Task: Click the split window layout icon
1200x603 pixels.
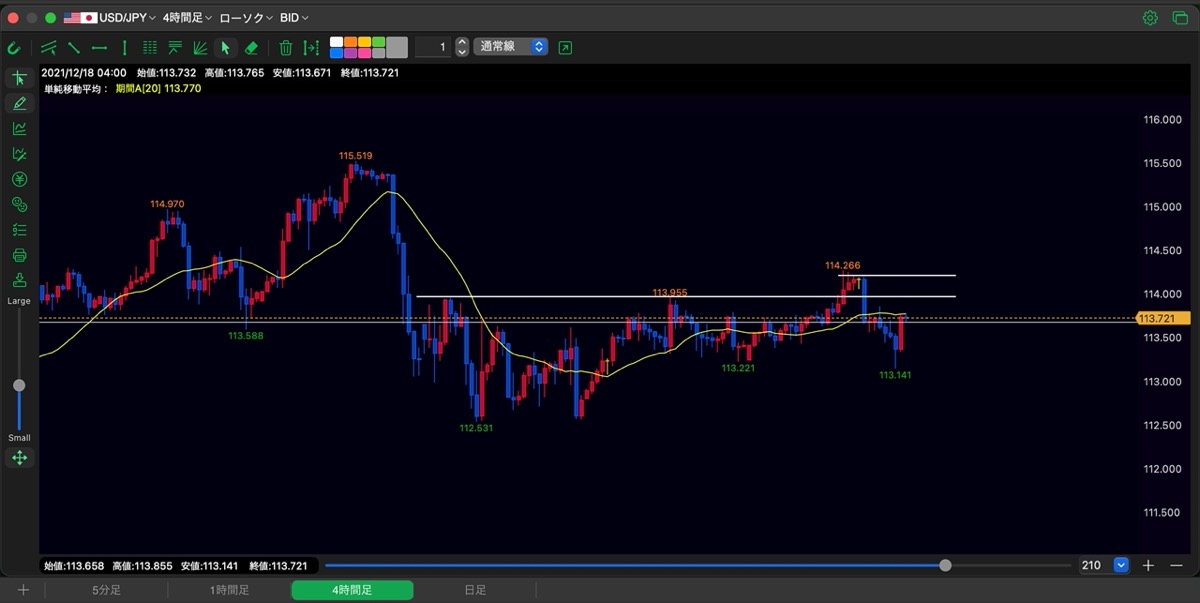Action: [1178, 18]
